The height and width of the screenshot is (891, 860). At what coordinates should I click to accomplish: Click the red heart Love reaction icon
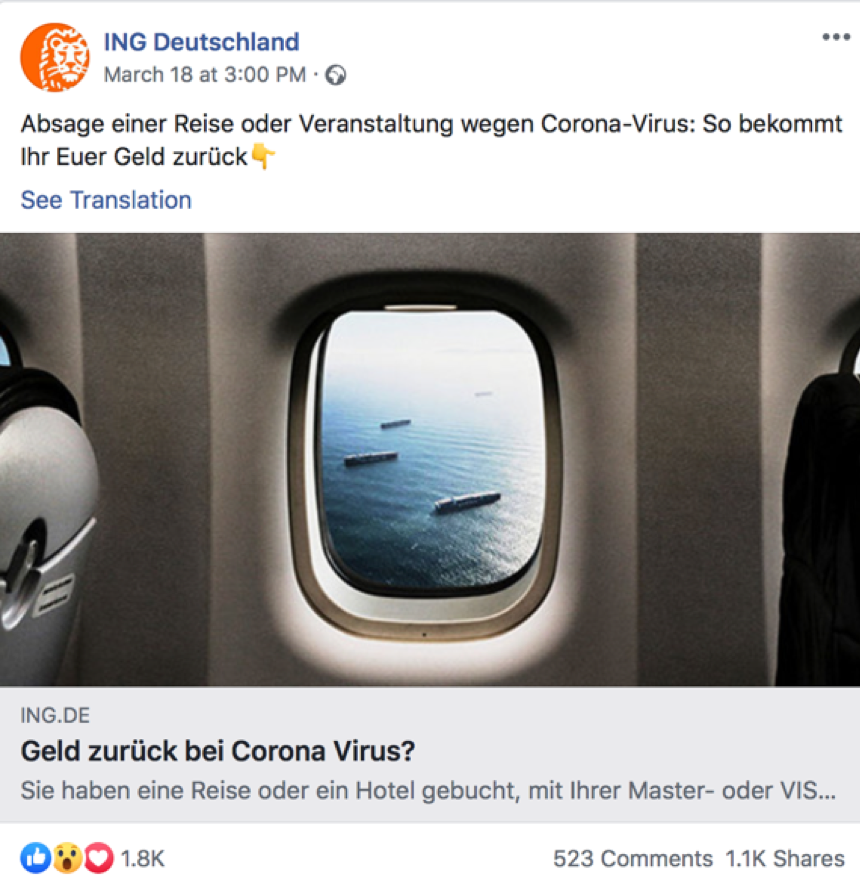click(x=99, y=858)
